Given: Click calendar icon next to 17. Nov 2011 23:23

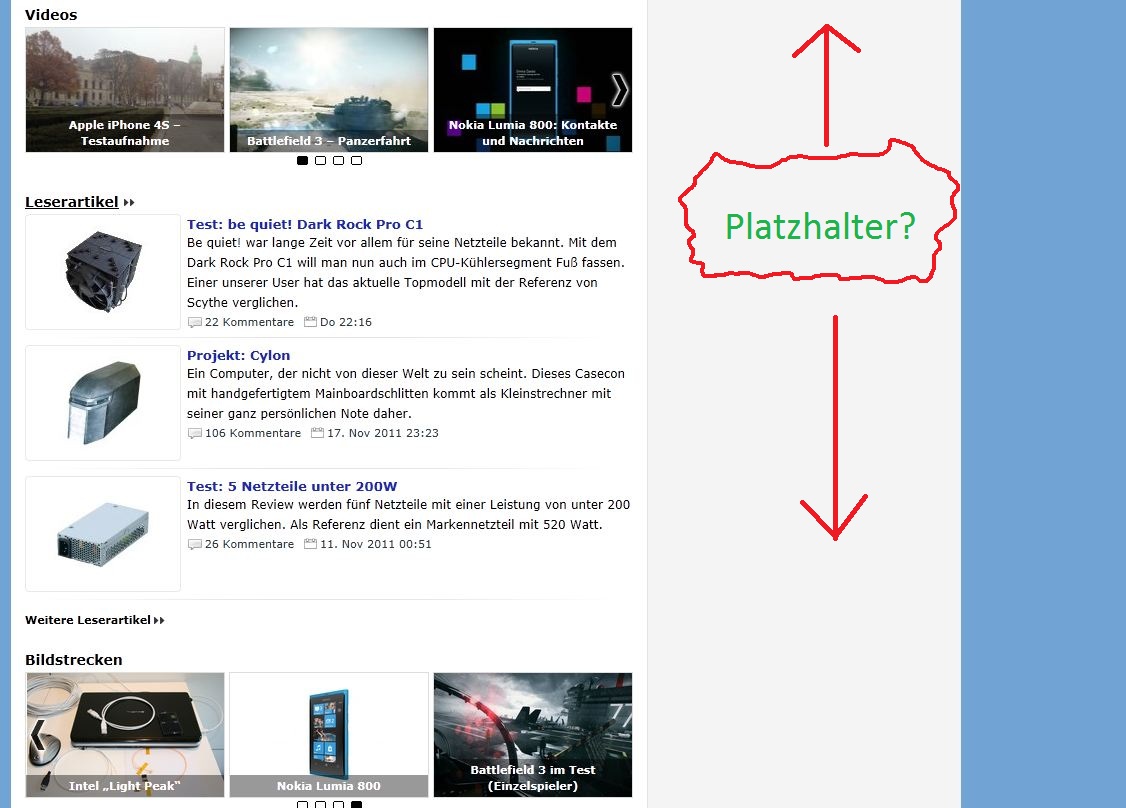Looking at the screenshot, I should click(317, 433).
